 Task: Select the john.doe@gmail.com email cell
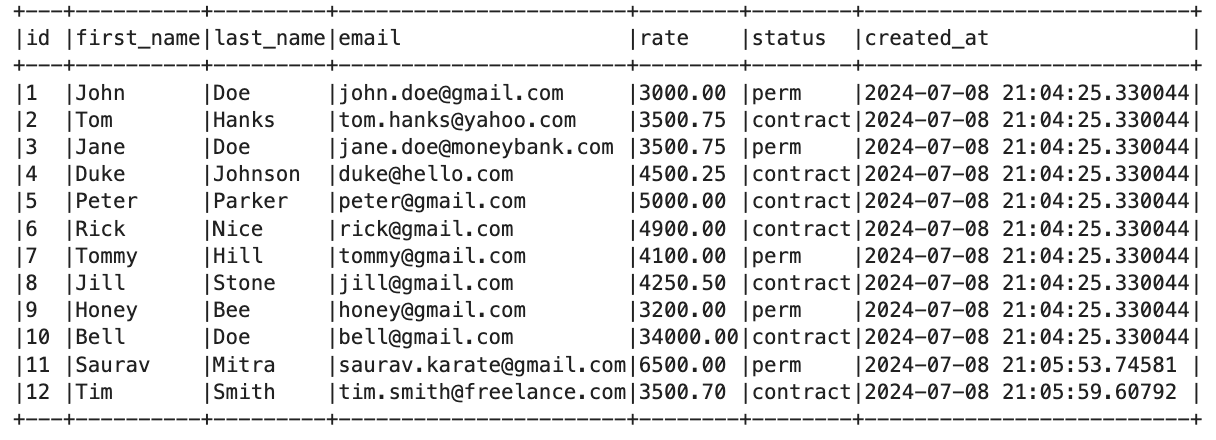click(451, 94)
